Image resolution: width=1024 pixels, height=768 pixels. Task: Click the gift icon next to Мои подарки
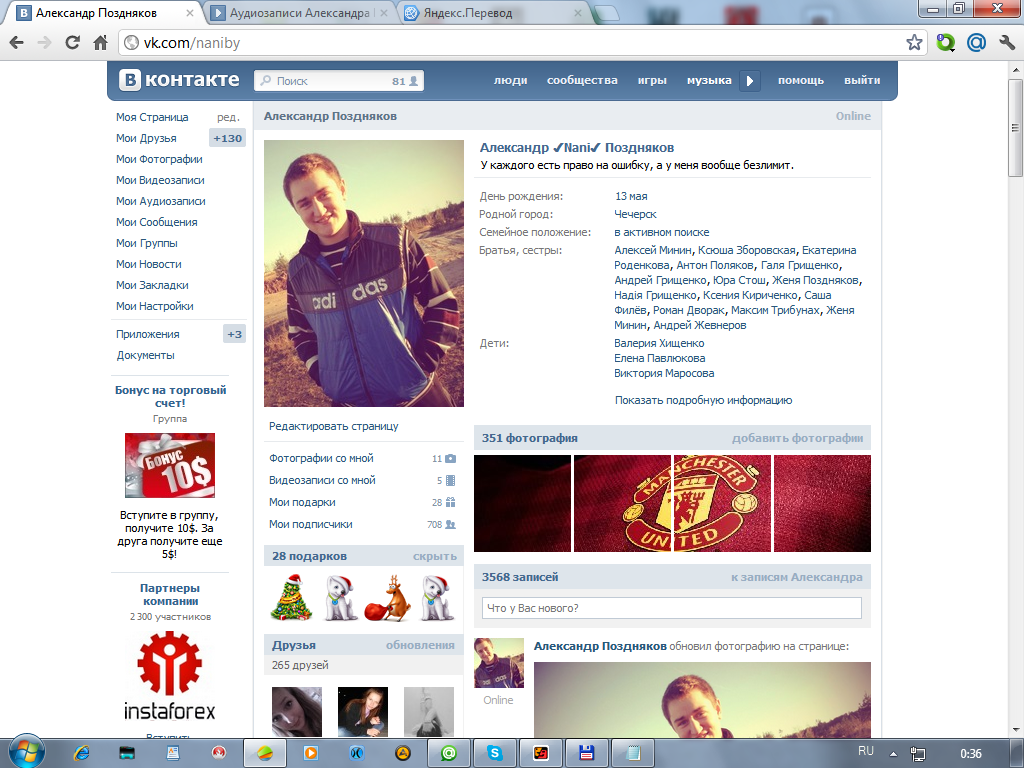(x=451, y=502)
